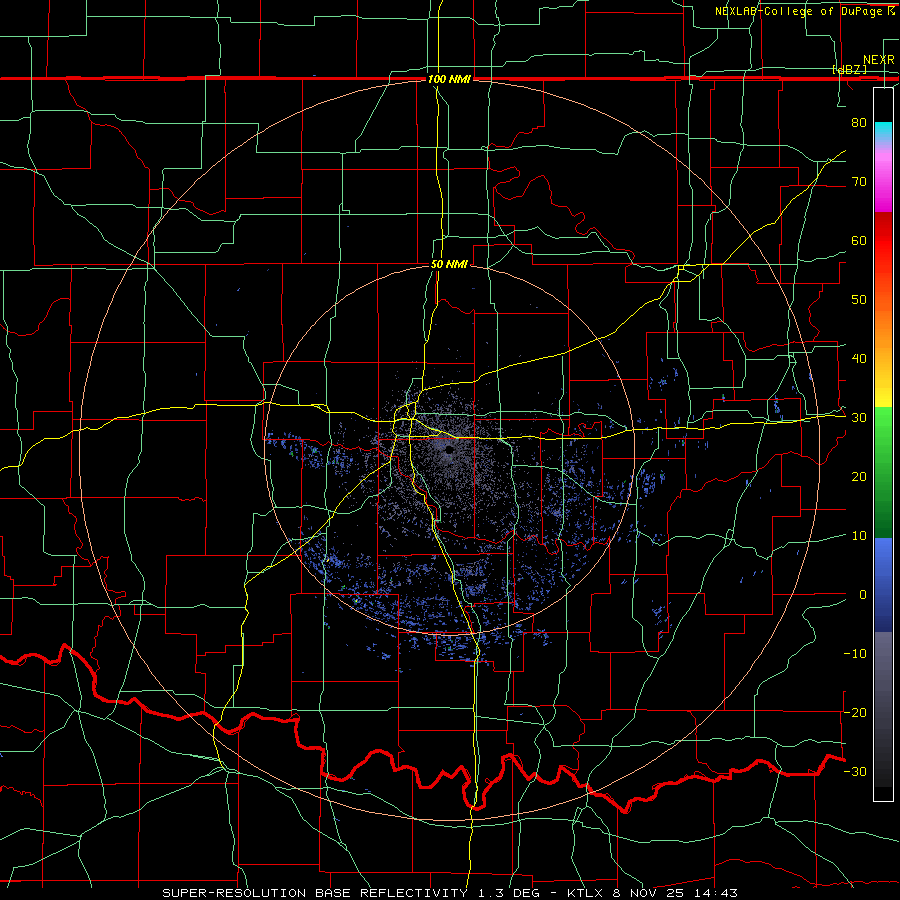The image size is (900, 900).
Task: Click the 0 value on the dBZ scale
Action: tap(863, 595)
